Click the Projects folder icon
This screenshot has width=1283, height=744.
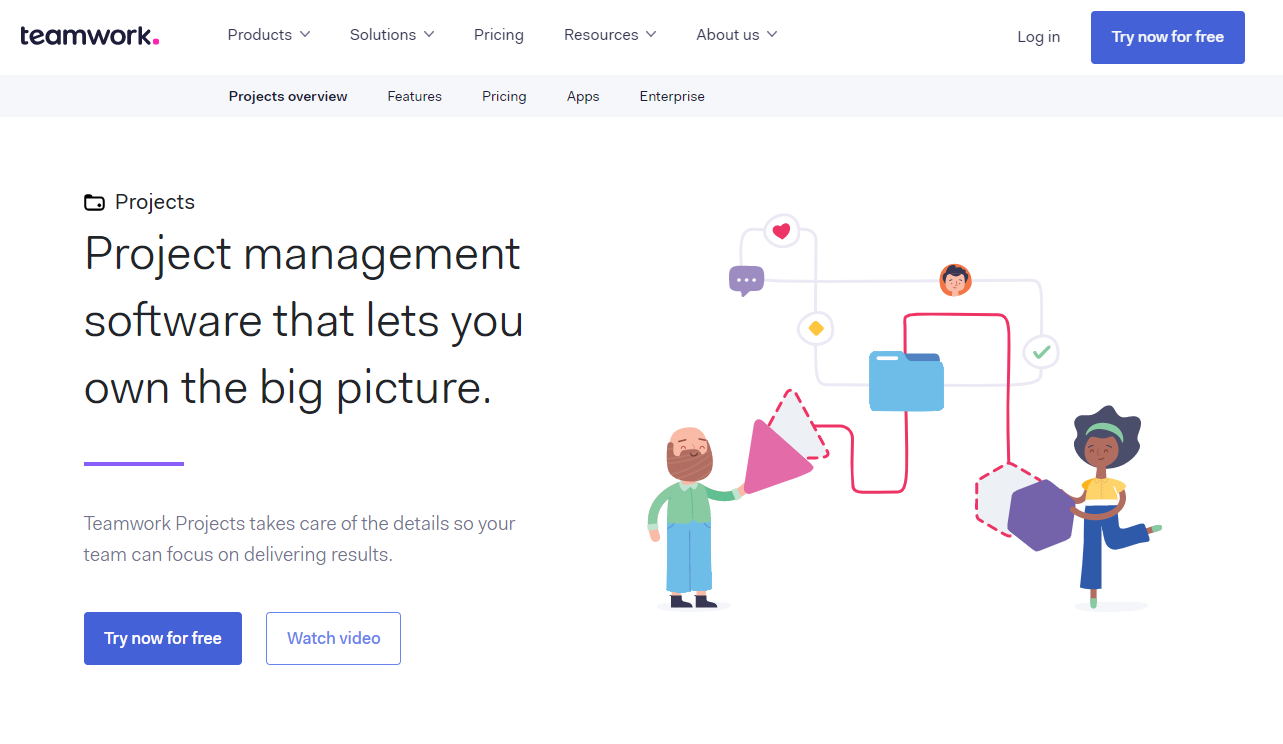(94, 202)
